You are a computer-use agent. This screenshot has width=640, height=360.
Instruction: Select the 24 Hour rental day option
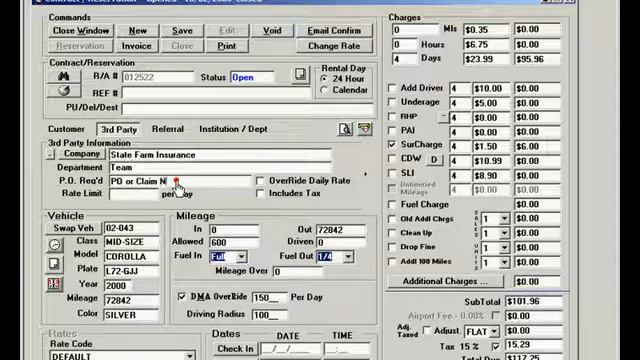[324, 78]
